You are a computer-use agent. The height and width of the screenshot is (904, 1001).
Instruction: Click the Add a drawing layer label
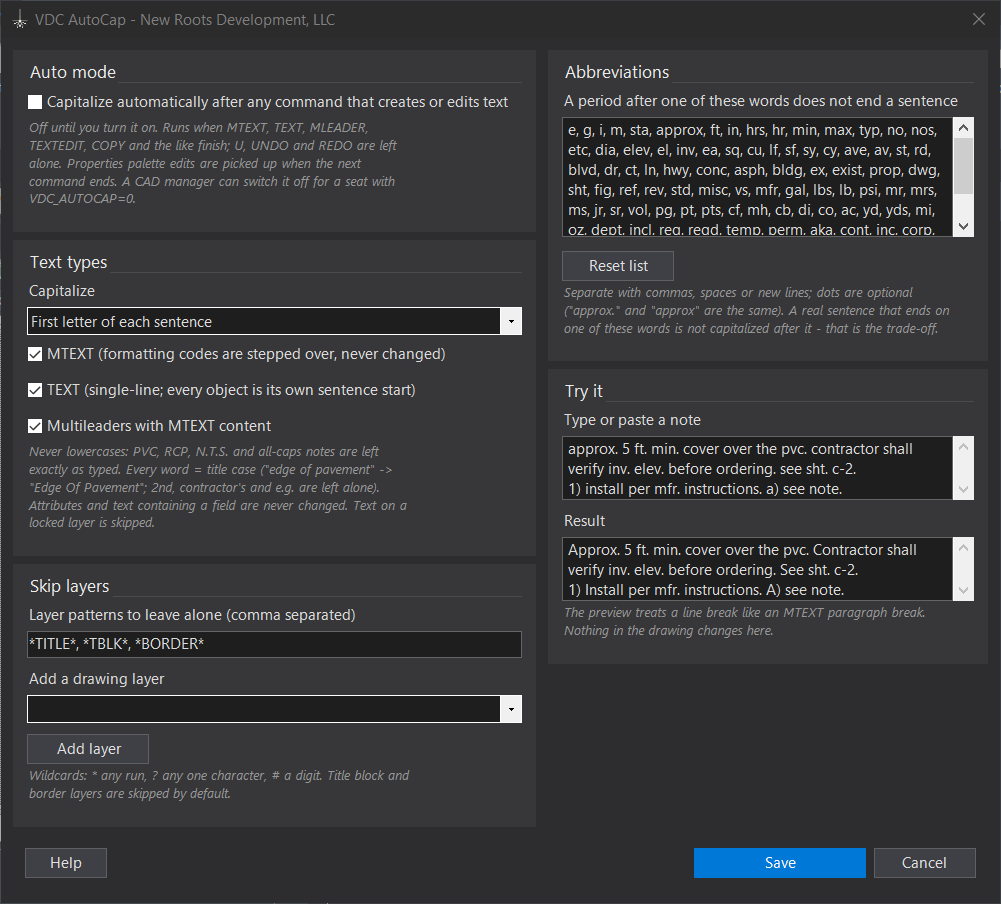(x=96, y=679)
